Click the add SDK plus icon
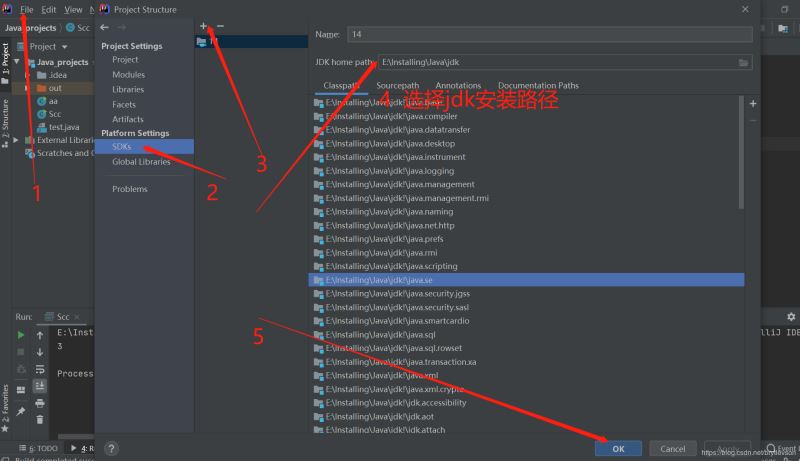 (x=203, y=26)
